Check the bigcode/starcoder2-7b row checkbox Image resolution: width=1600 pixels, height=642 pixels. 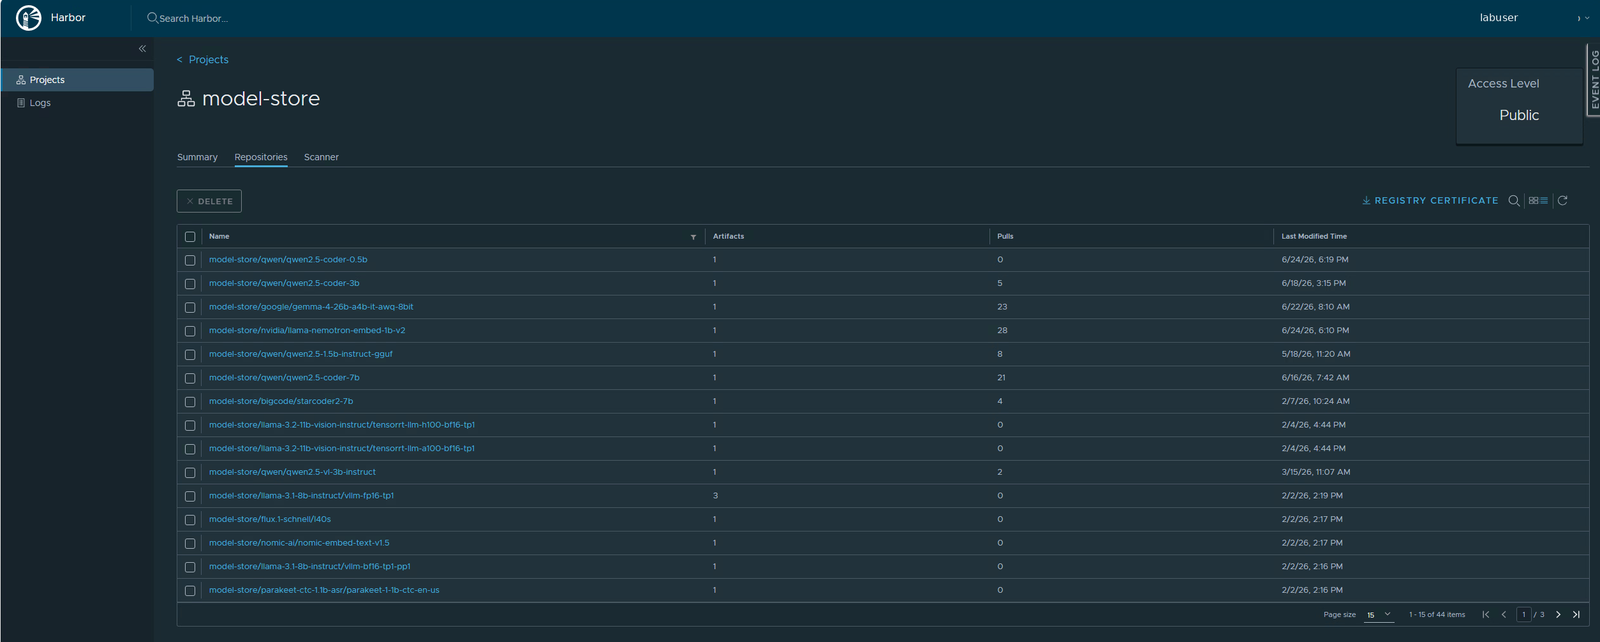190,402
